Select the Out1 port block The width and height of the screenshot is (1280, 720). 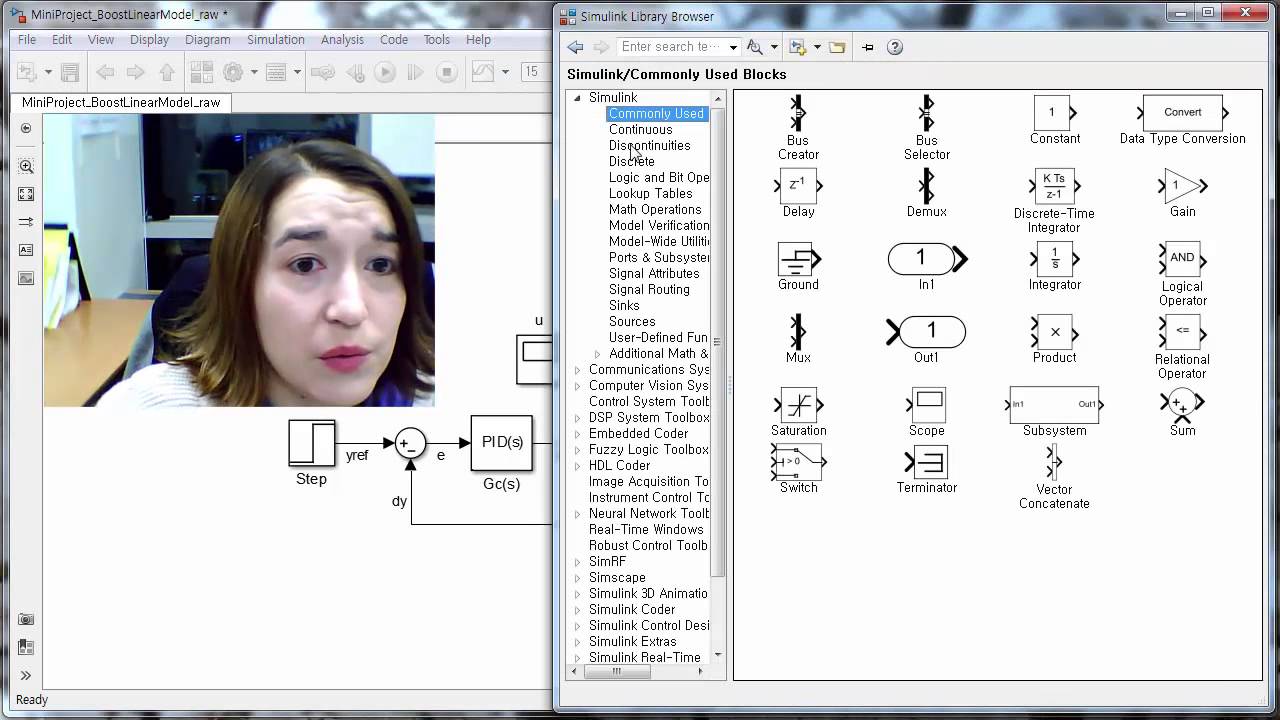(926, 331)
